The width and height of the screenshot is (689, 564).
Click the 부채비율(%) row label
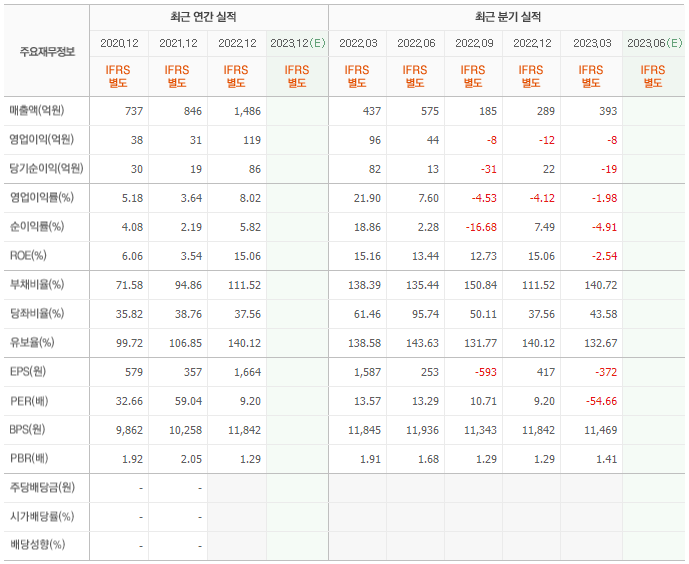click(37, 284)
